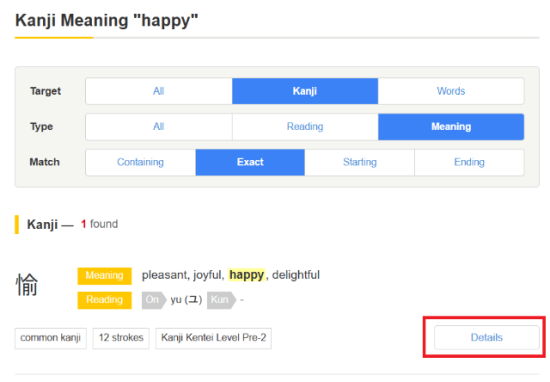
Task: Click the gray Kun reading badge
Action: (222, 300)
